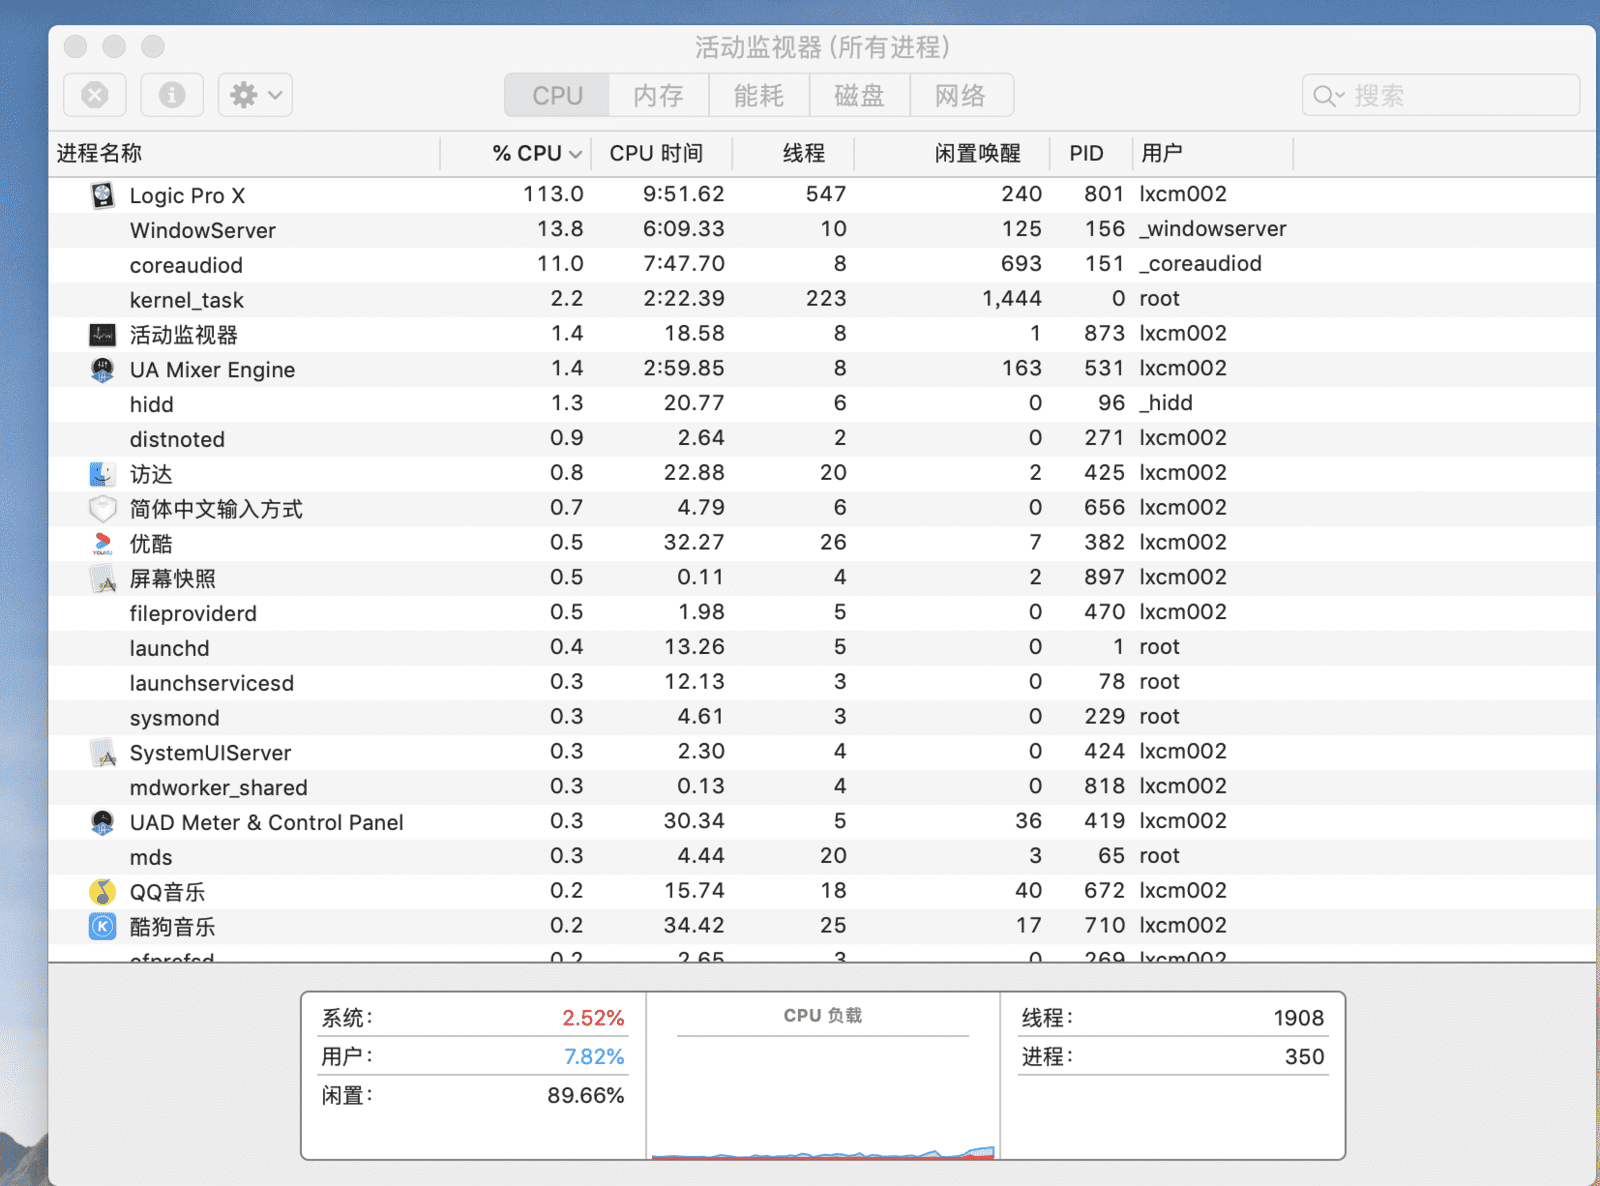This screenshot has width=1600, height=1186.
Task: Click the 线程 1908 count
Action: [x=1298, y=1018]
